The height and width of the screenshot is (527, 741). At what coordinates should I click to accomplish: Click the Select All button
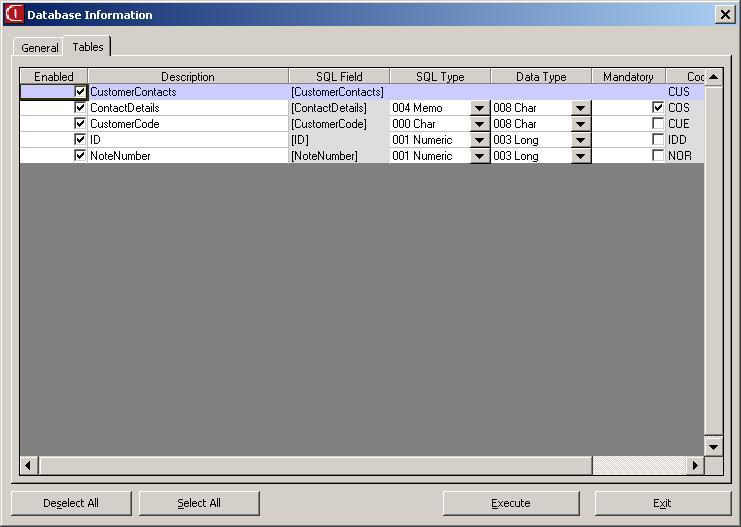coord(199,503)
